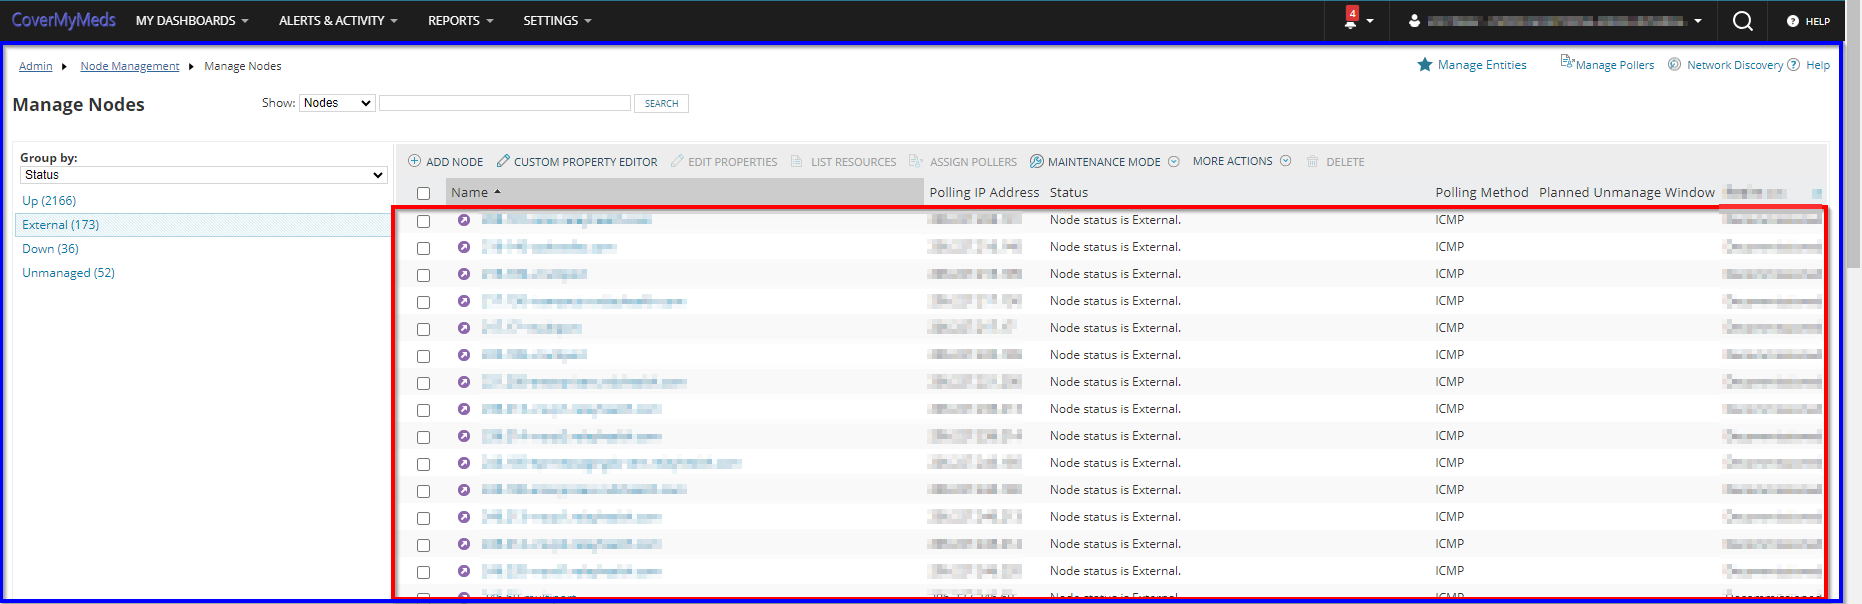Click the CoverMyMeds logo
Viewport: 1862px width, 604px height.
(63, 20)
